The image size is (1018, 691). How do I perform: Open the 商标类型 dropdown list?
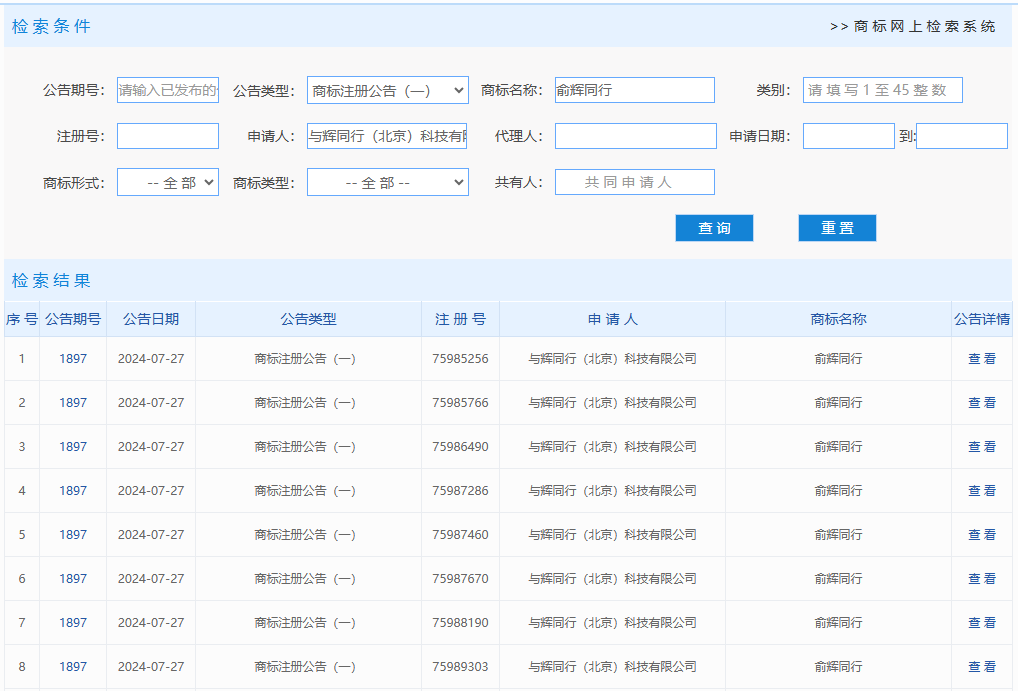point(388,181)
